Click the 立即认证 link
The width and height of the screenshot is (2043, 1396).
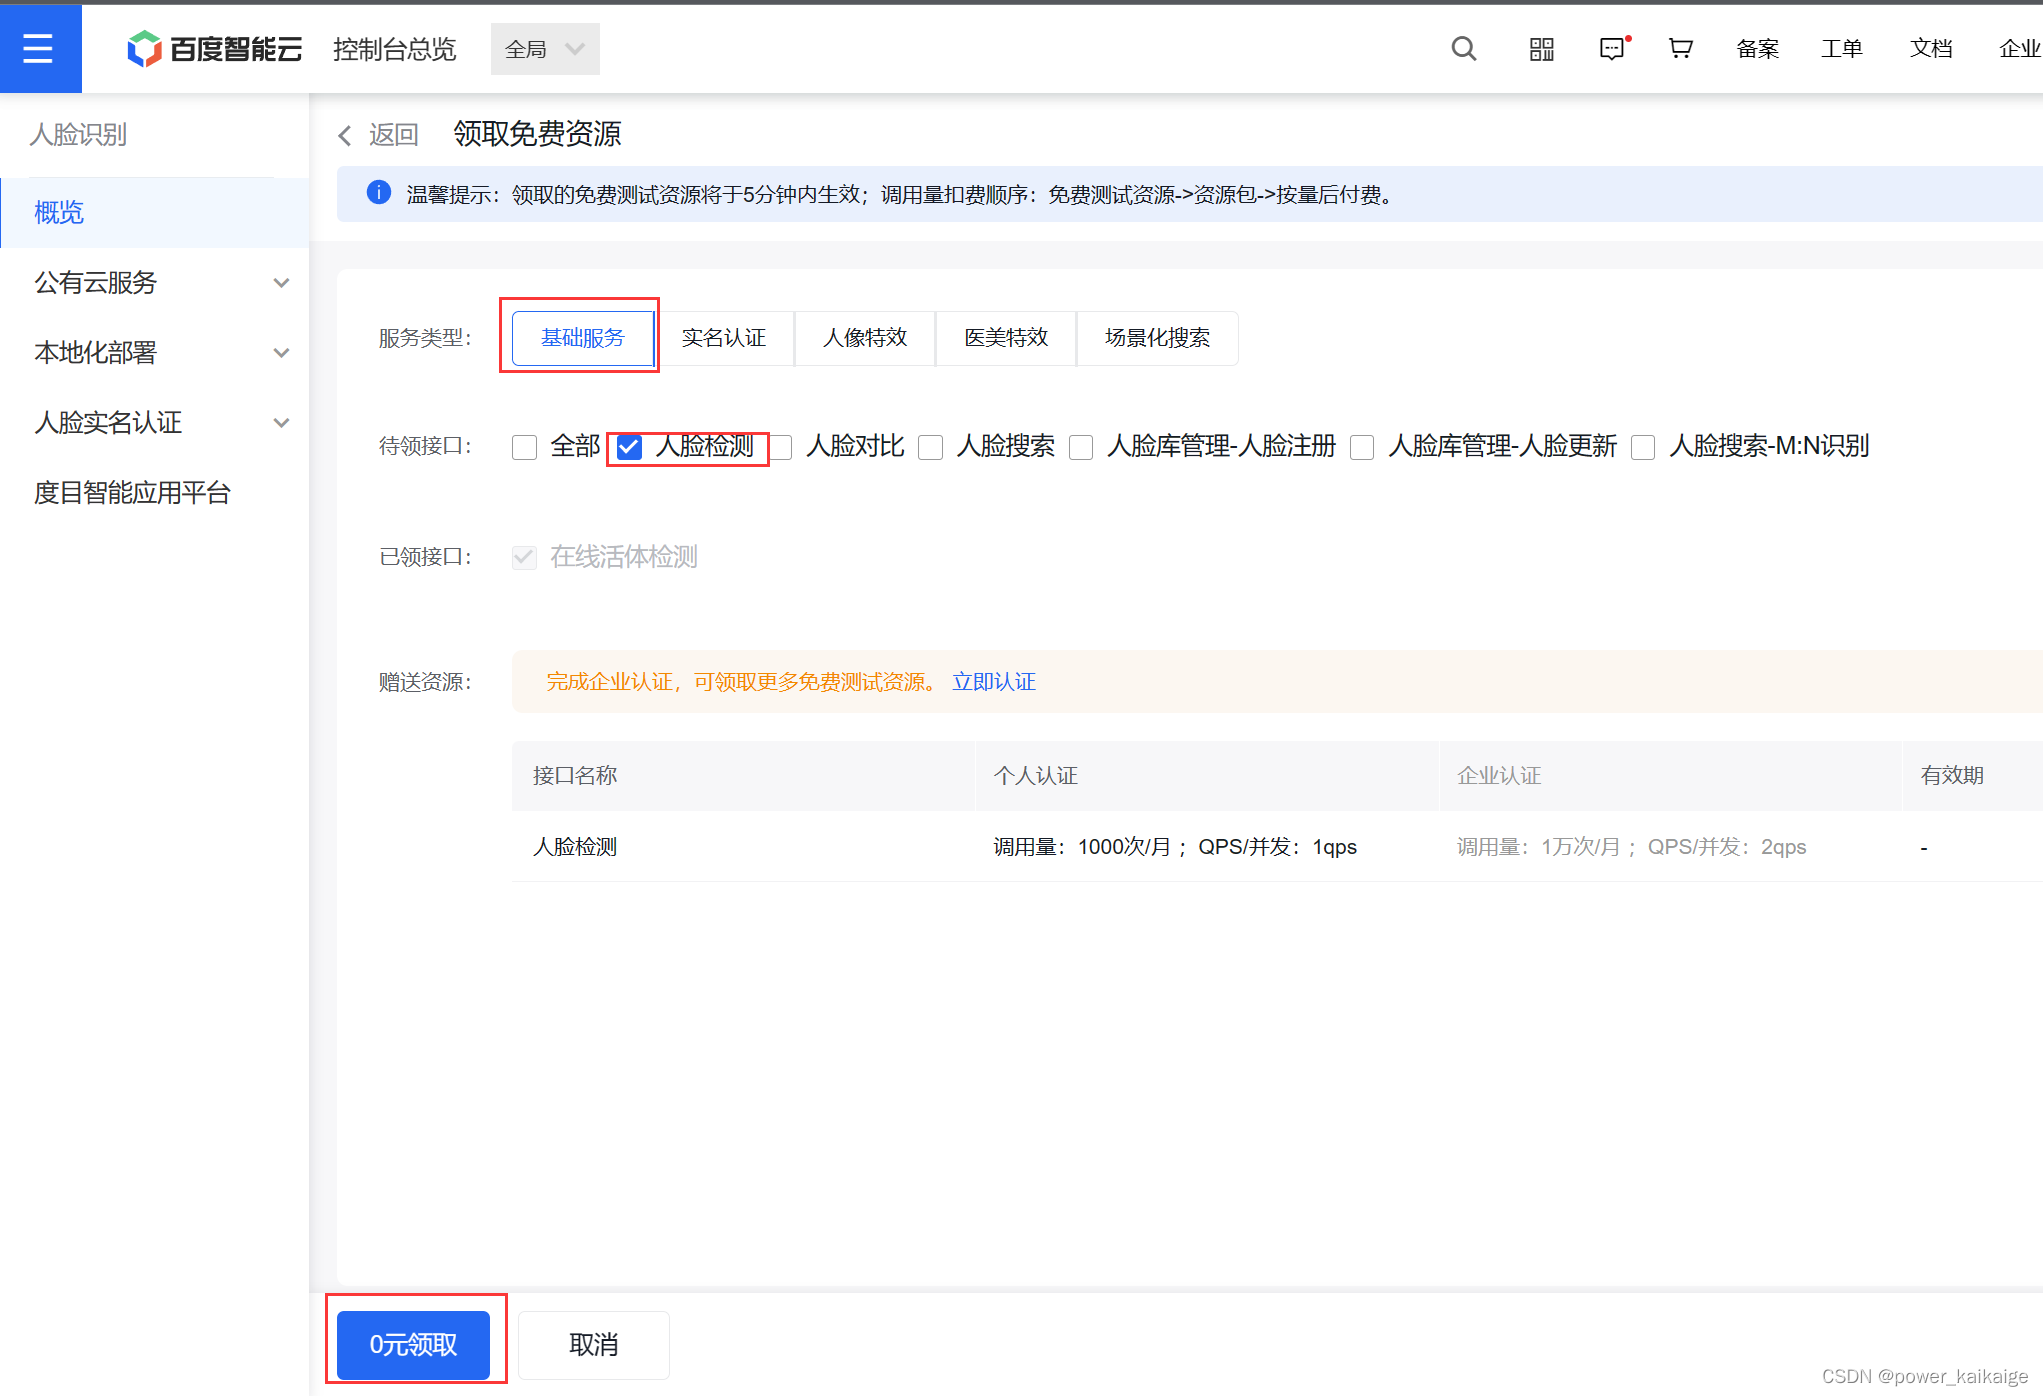coord(993,682)
